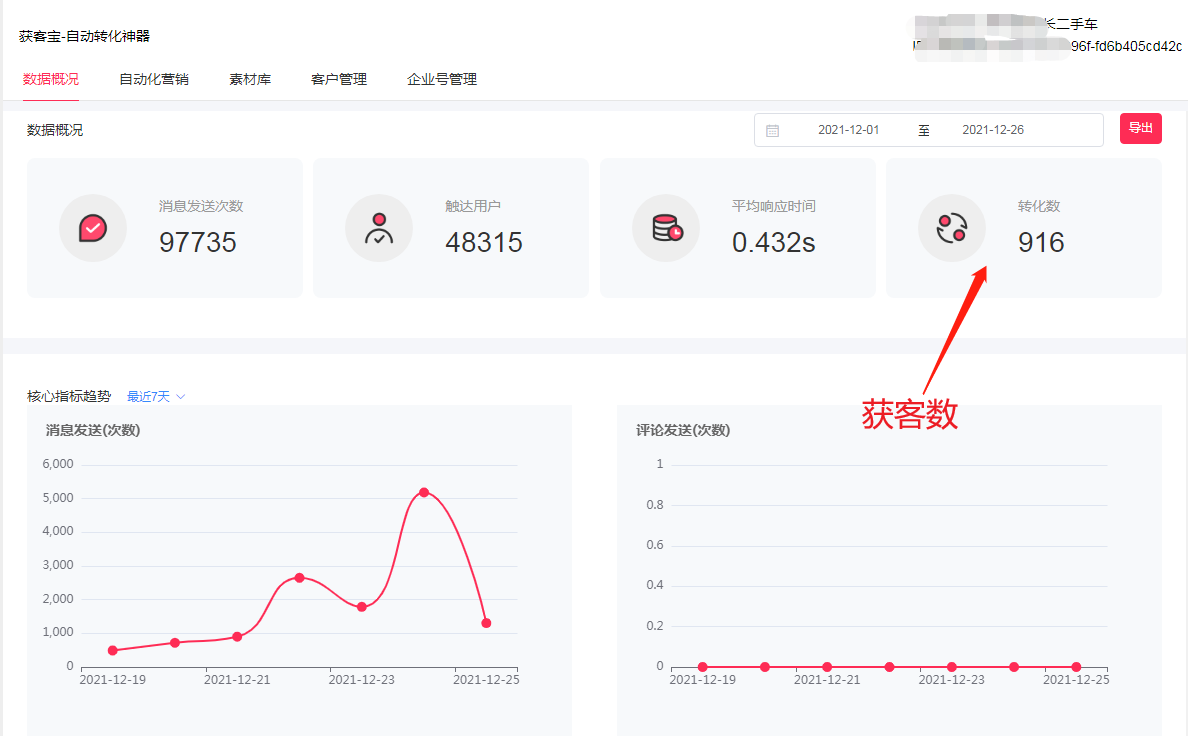Click the user icon on the 触达用户 card
Image resolution: width=1188 pixels, height=736 pixels.
pos(379,227)
